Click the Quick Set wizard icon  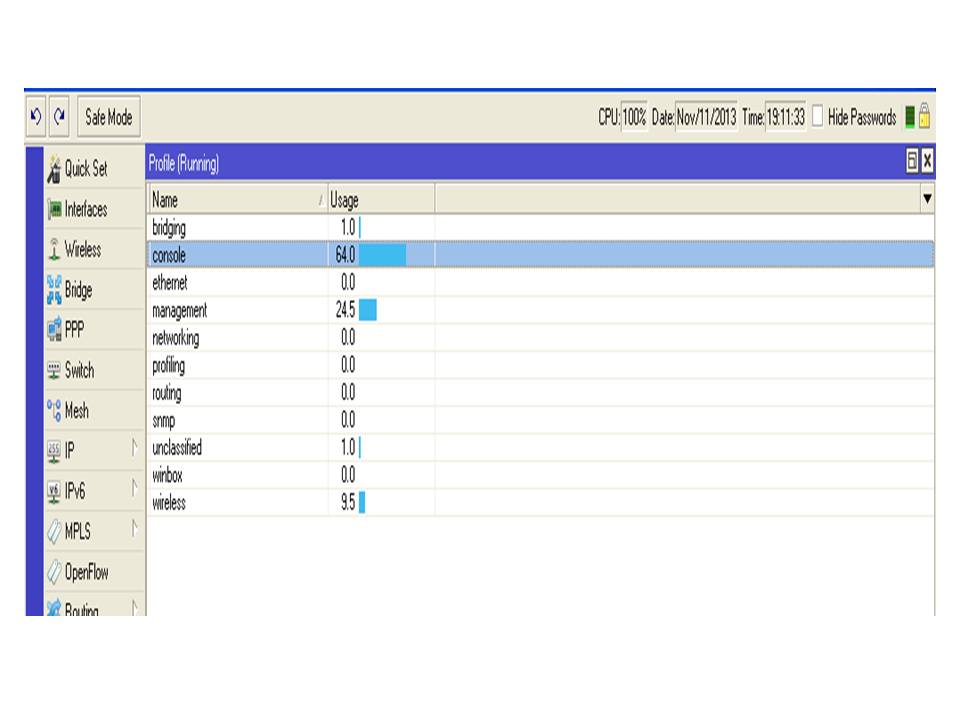[x=54, y=169]
